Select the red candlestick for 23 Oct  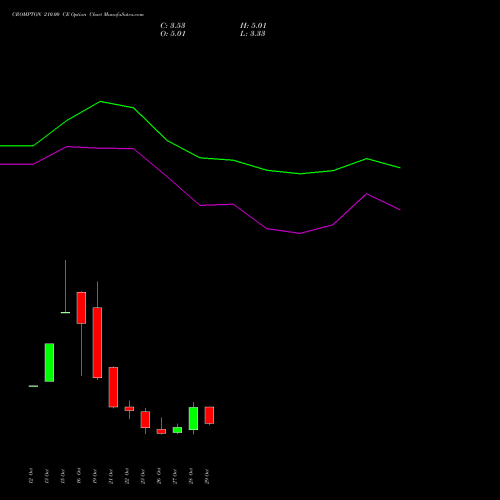pos(145,419)
